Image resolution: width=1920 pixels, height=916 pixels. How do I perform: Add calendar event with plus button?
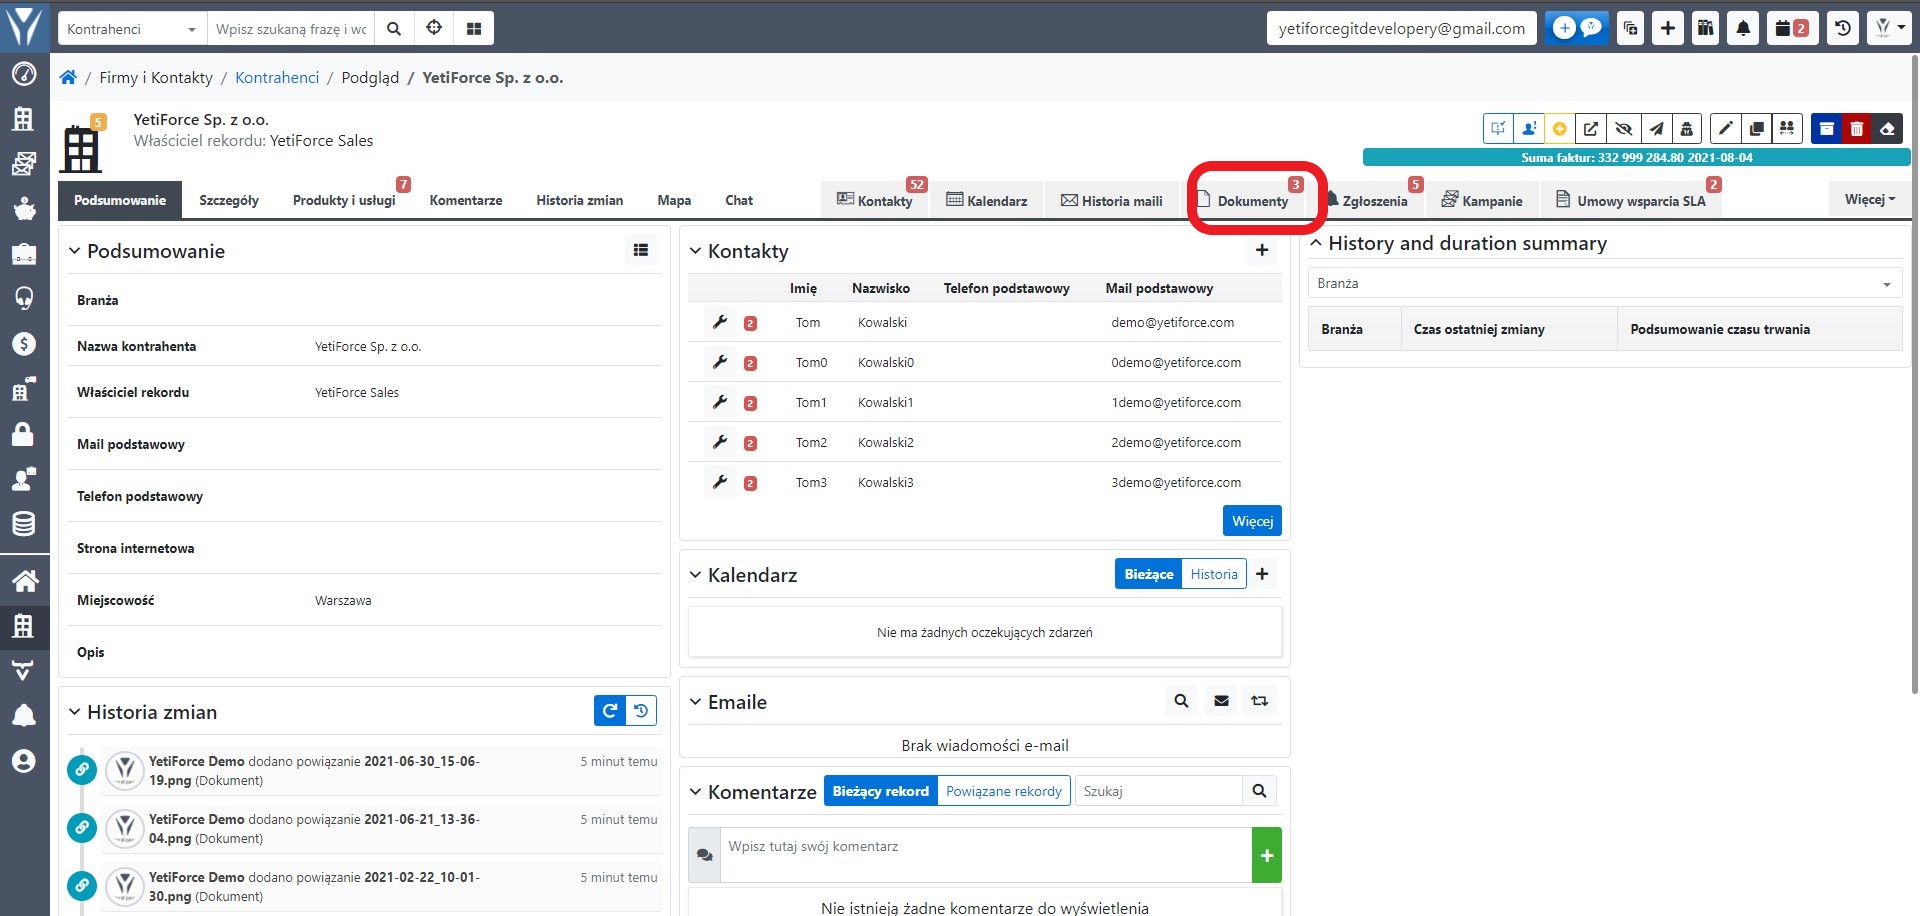tap(1262, 574)
